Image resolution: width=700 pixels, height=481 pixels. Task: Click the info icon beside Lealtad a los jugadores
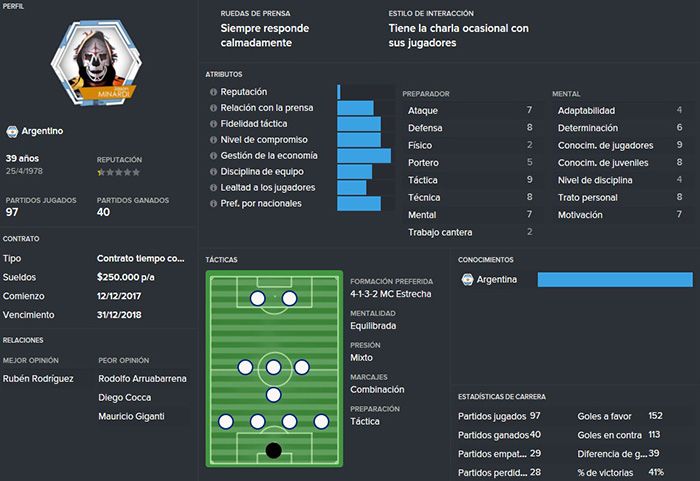(x=213, y=188)
